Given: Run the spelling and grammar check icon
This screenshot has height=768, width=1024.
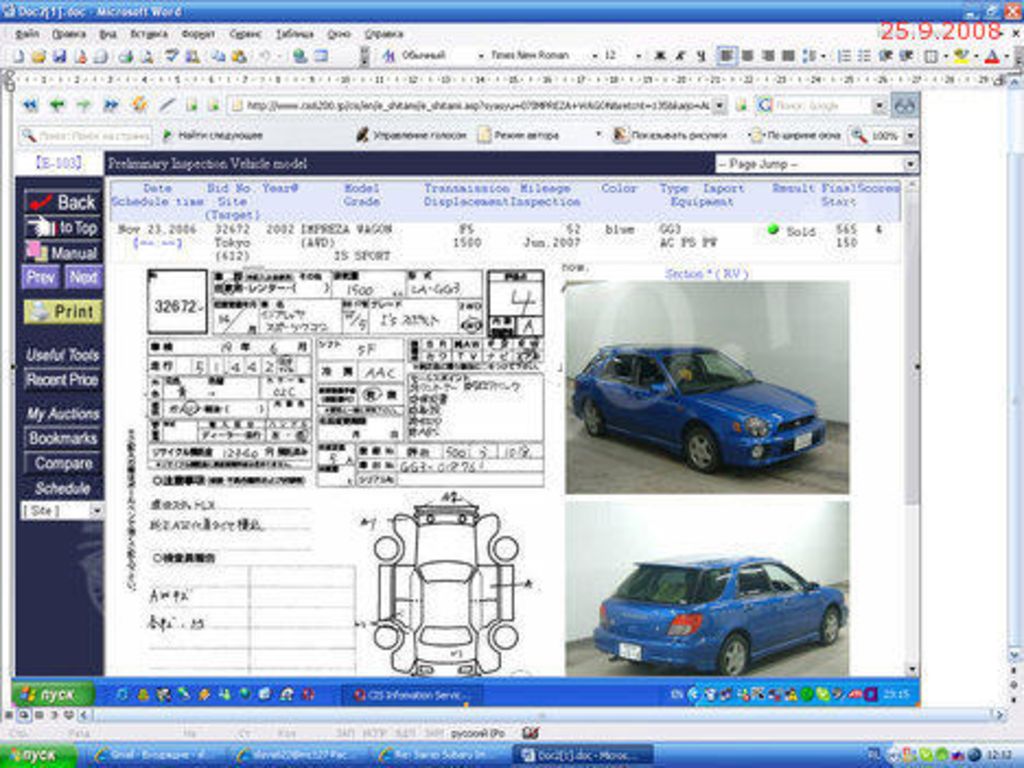Looking at the screenshot, I should 171,57.
